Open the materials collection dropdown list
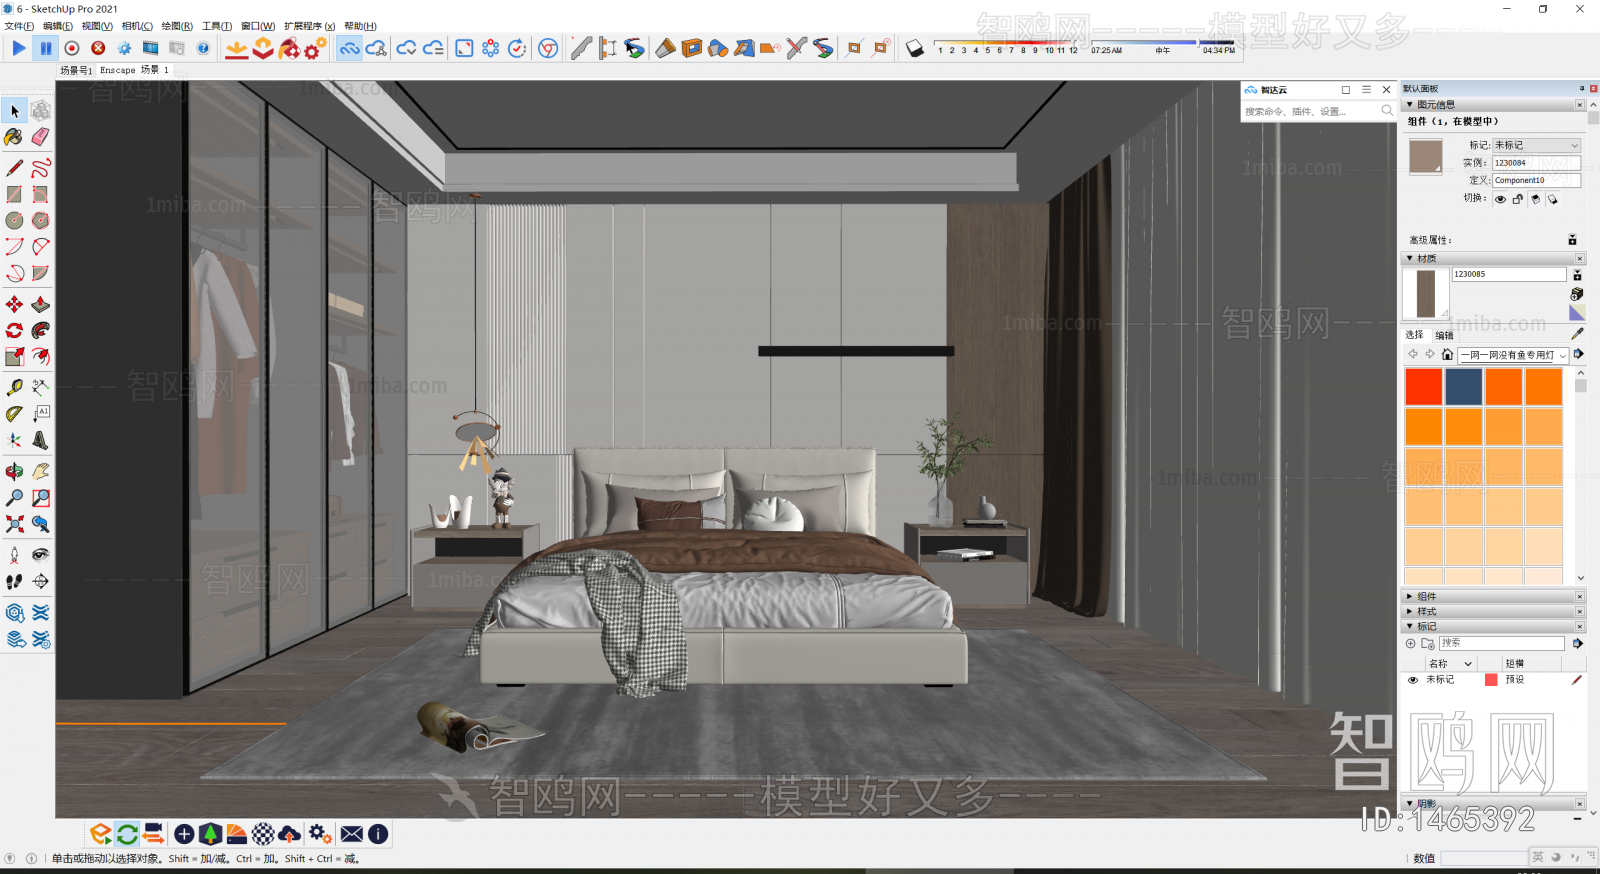 click(1514, 355)
